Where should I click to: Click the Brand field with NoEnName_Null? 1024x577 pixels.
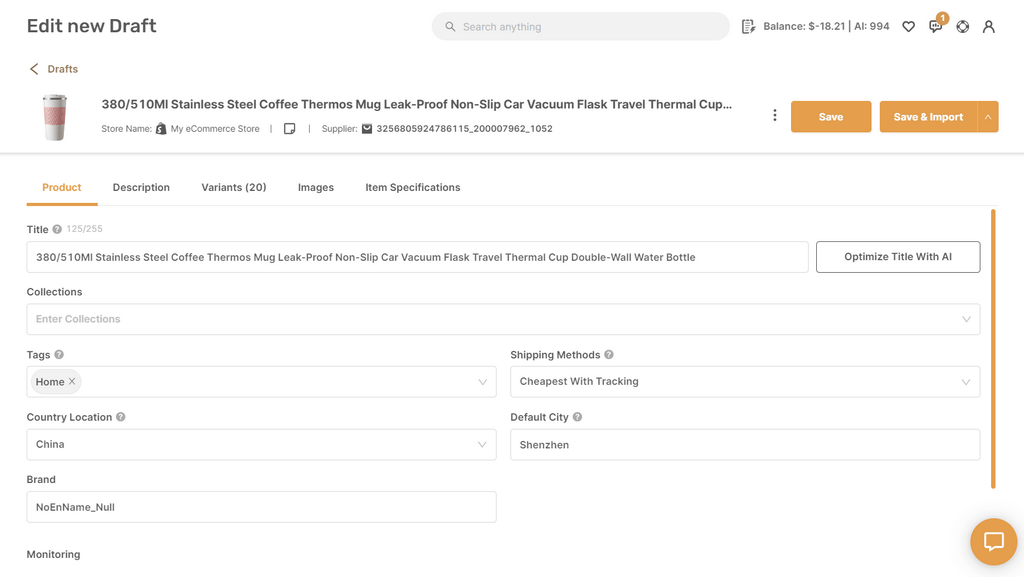[x=261, y=507]
